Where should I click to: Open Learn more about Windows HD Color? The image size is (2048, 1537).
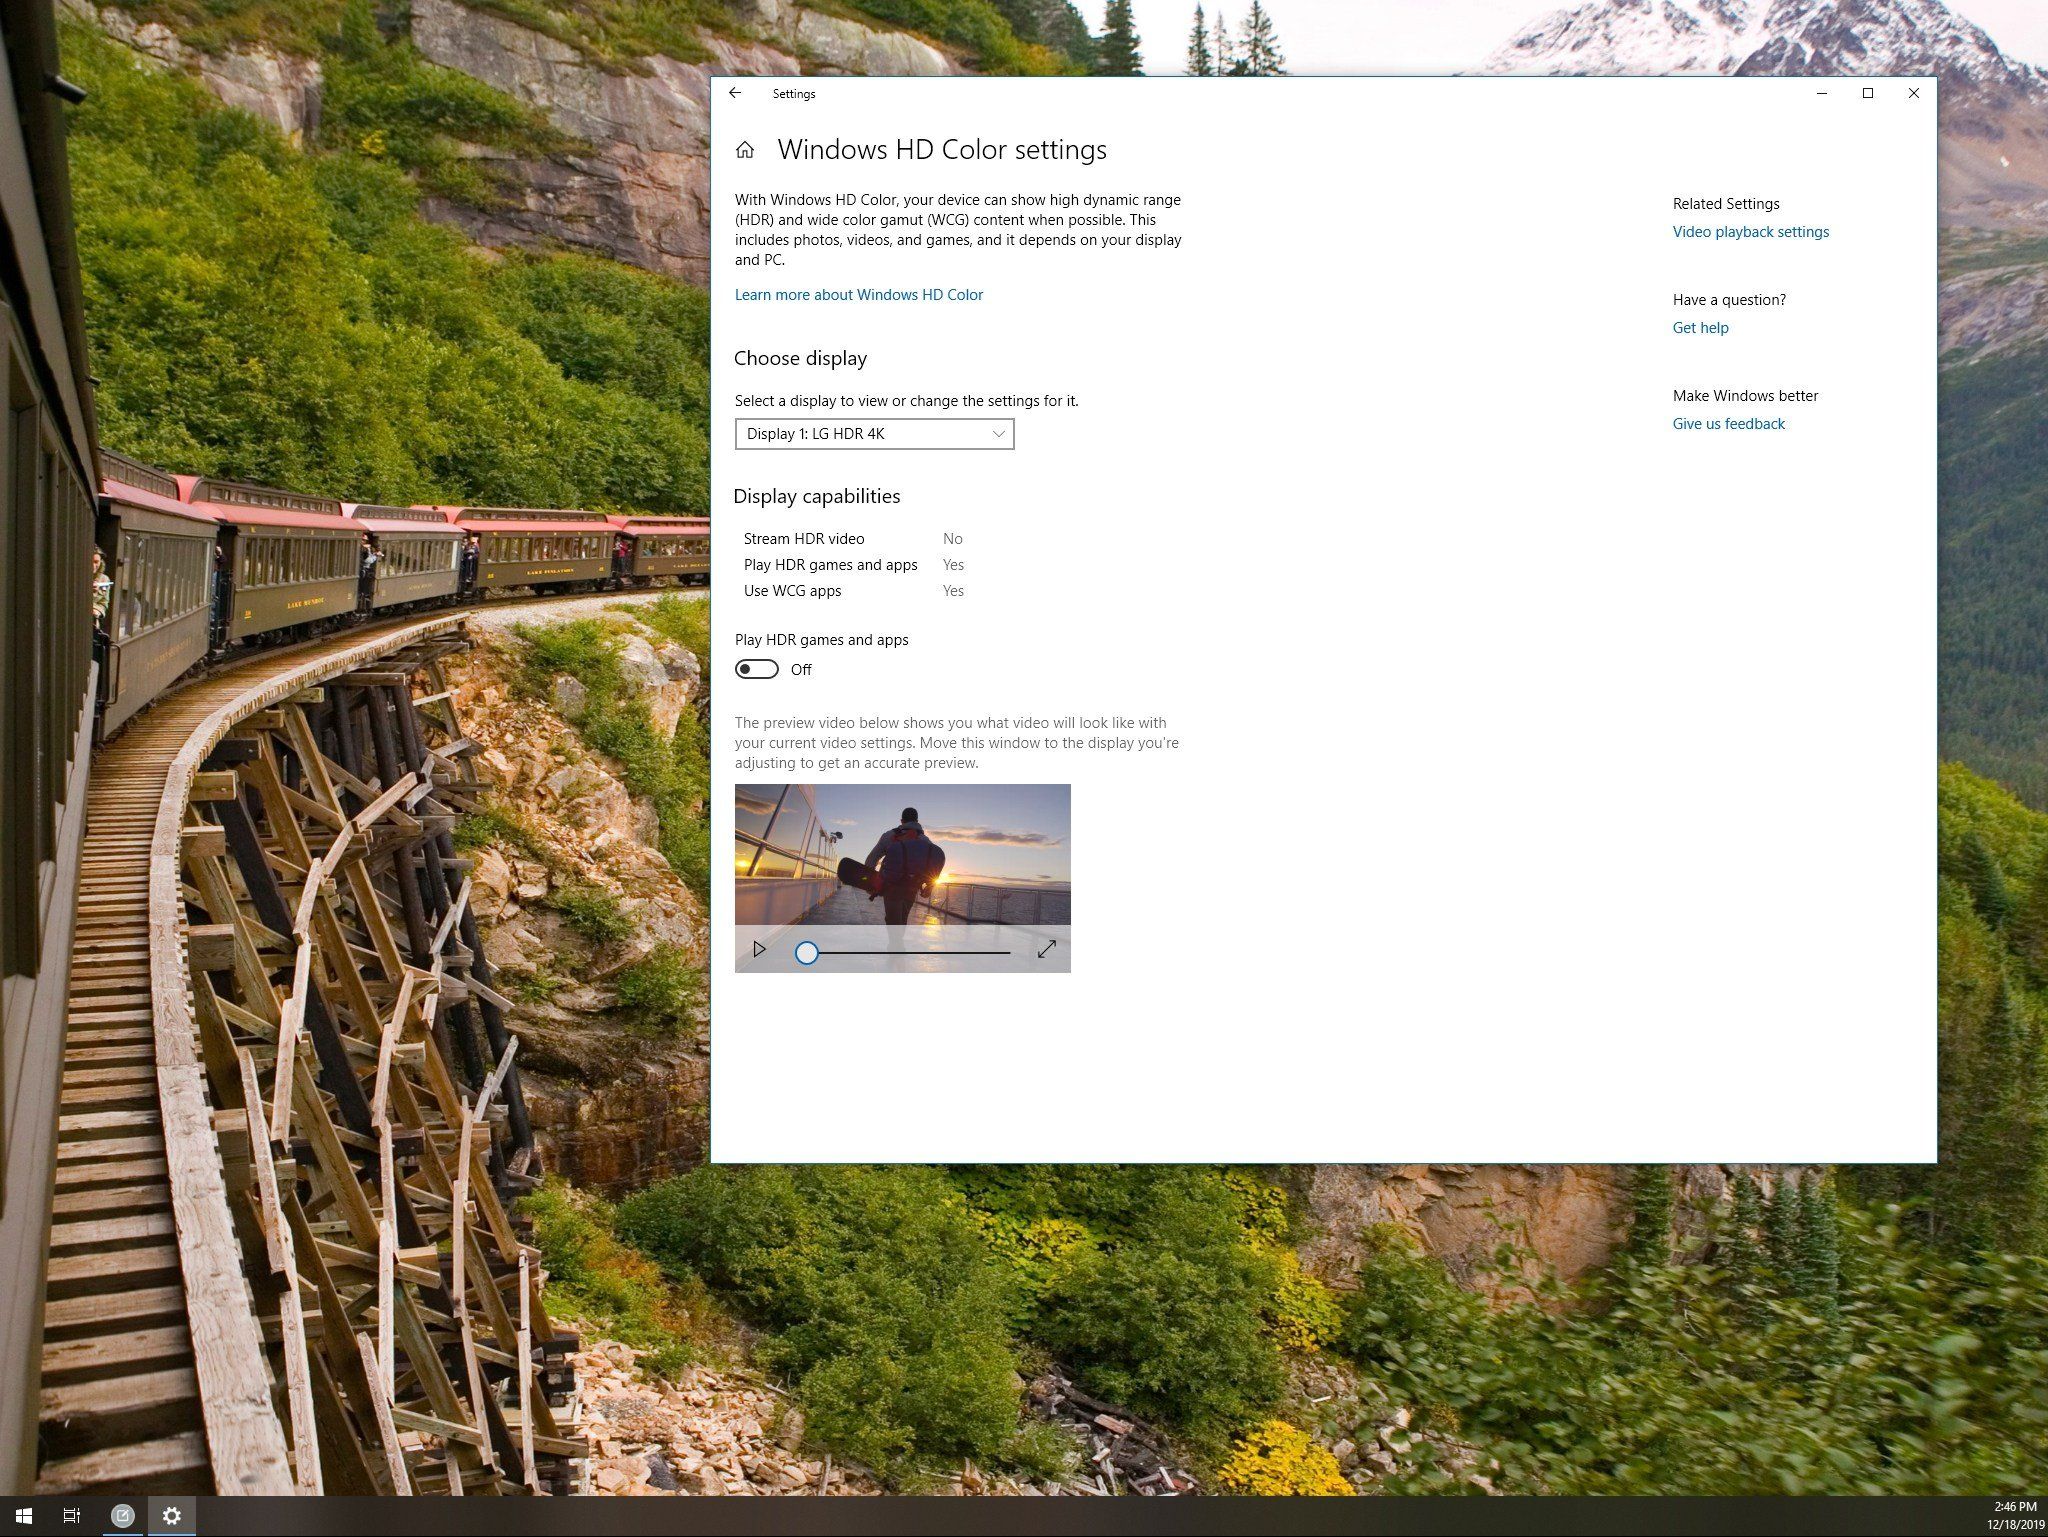click(859, 295)
